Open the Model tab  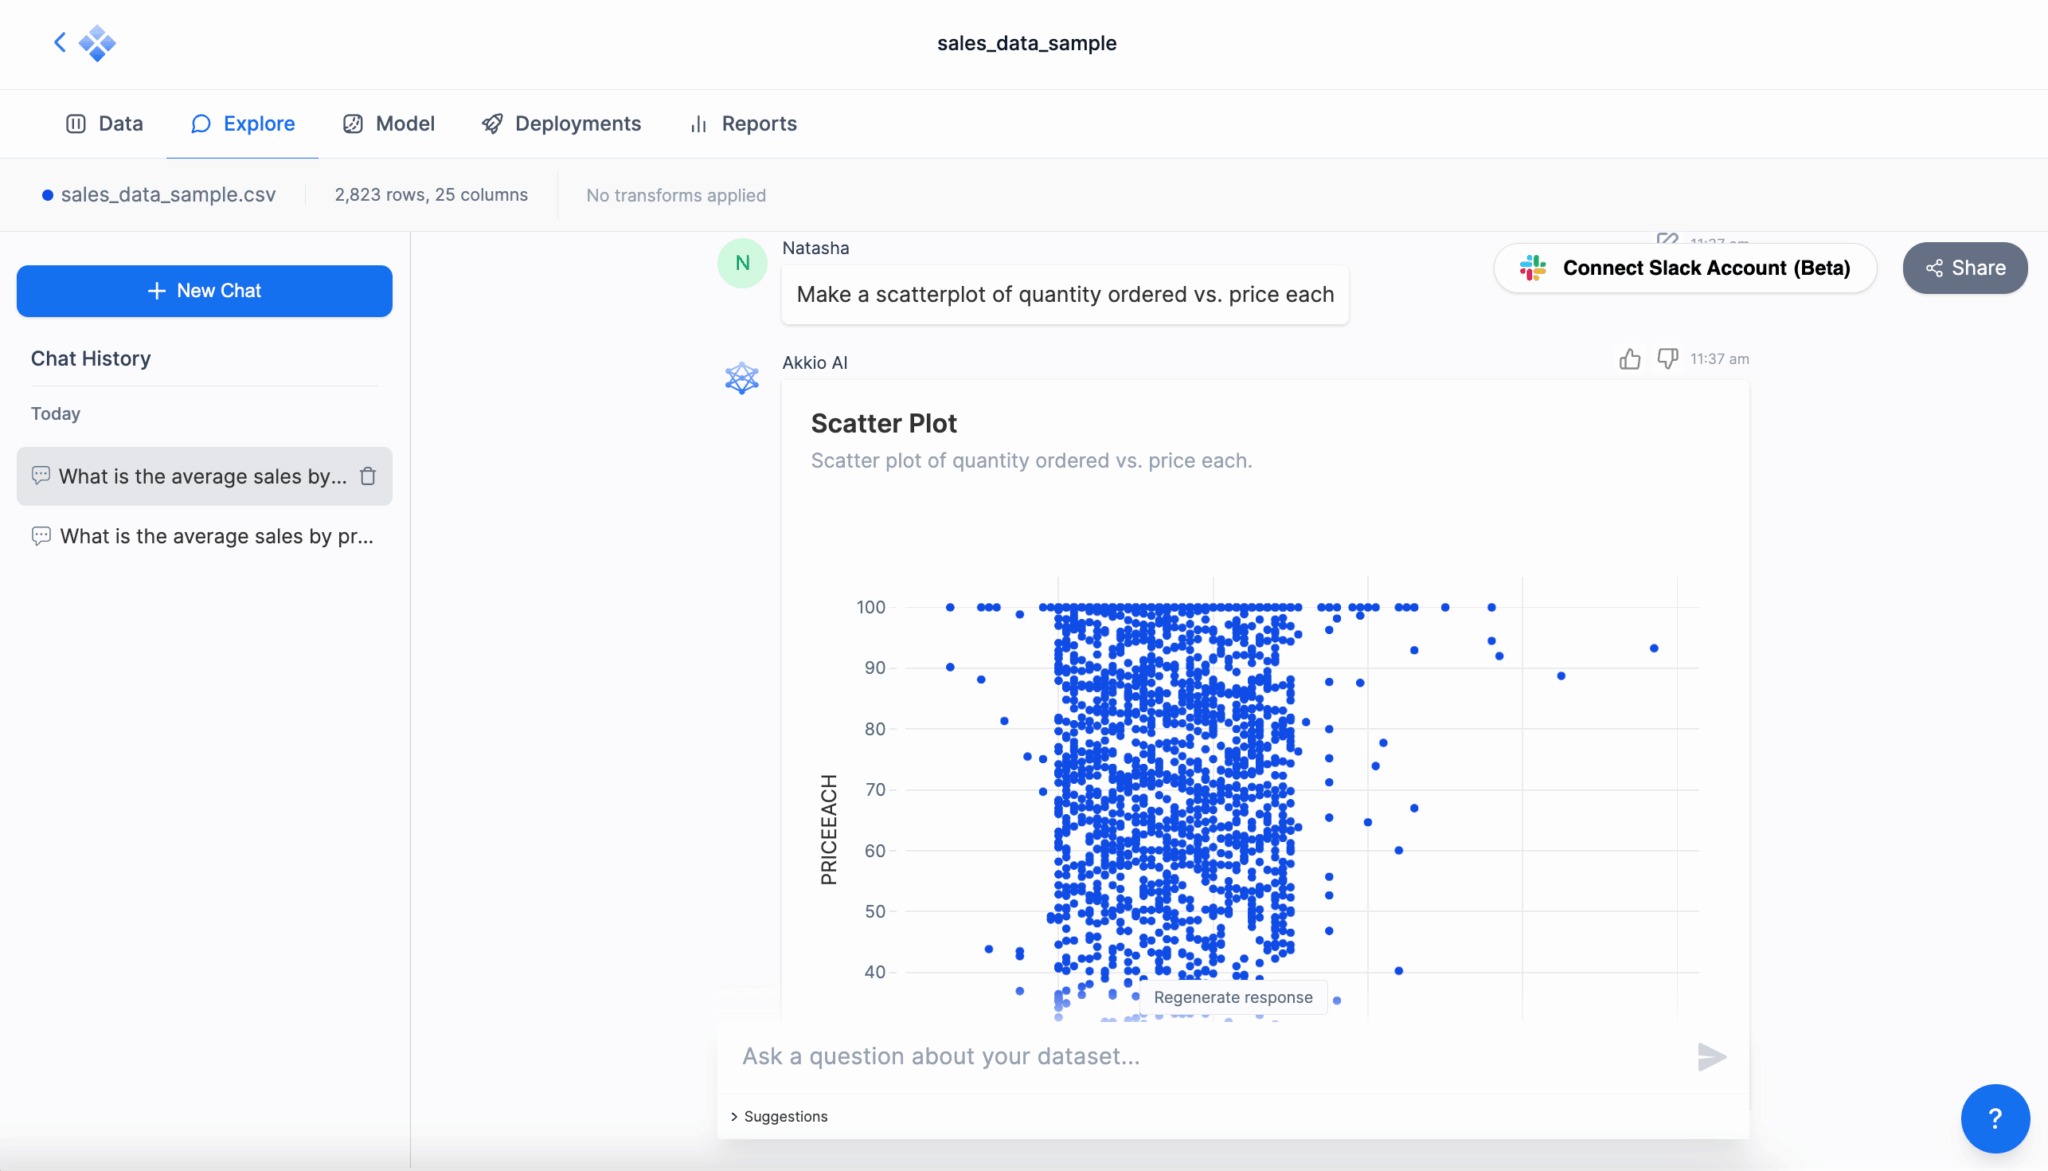(389, 123)
